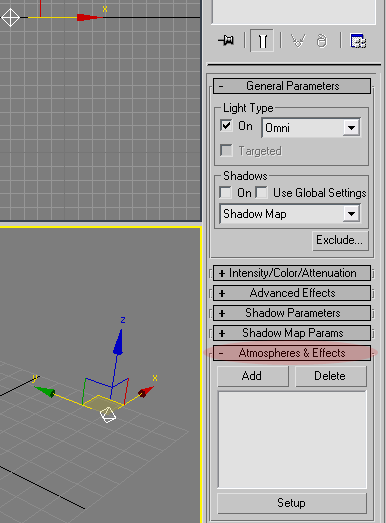Check Use Global Settings for shadows
Viewport: 386px width, 523px height.
point(262,192)
